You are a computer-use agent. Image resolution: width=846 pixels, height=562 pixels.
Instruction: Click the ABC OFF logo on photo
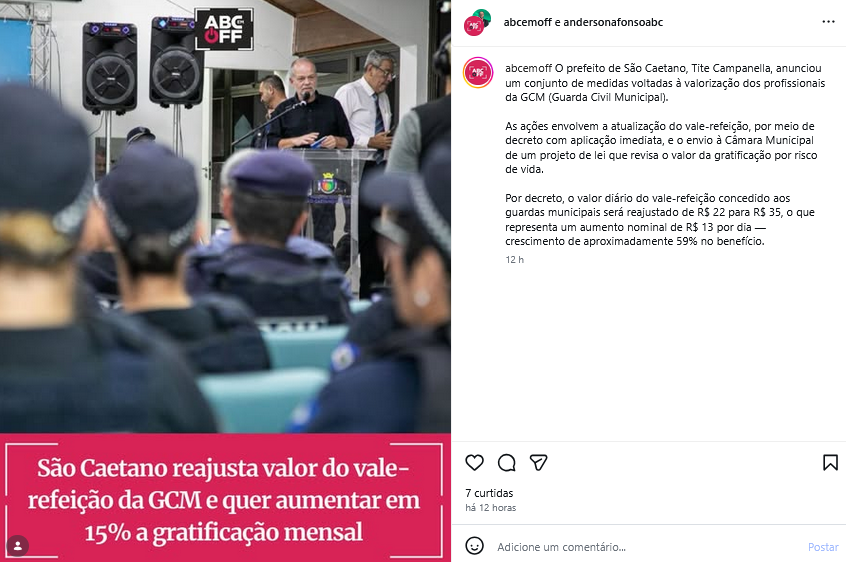click(x=224, y=29)
